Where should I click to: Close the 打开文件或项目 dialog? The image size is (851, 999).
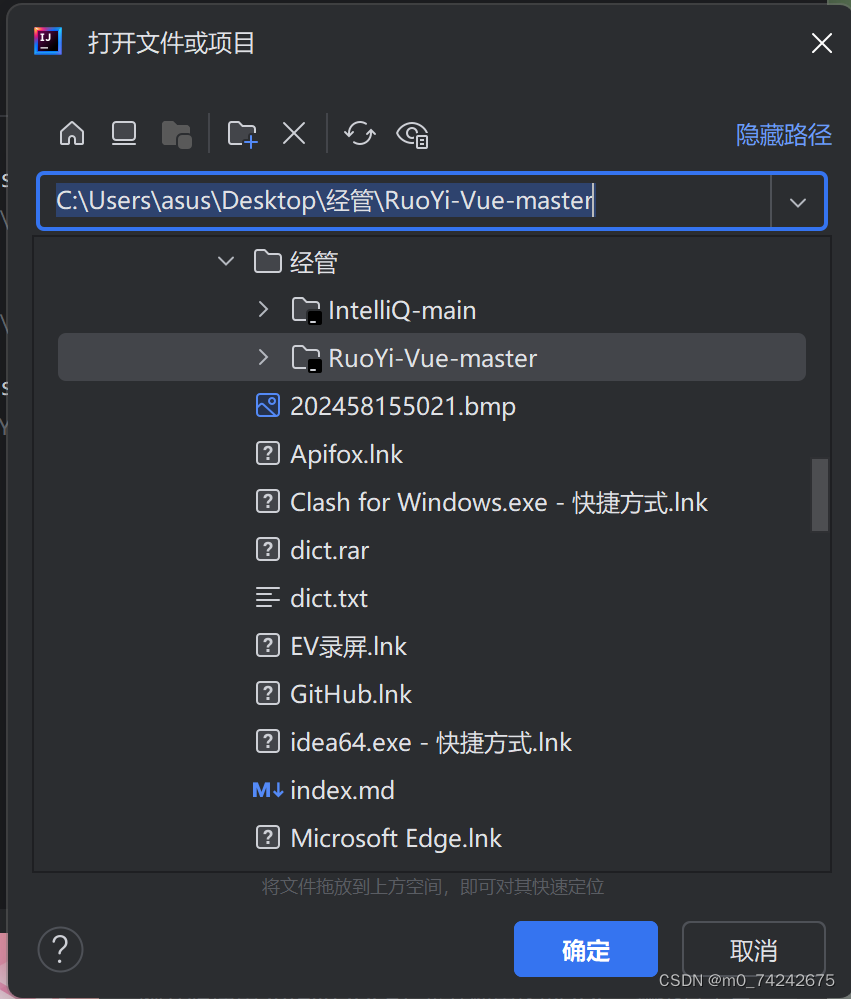coord(822,43)
